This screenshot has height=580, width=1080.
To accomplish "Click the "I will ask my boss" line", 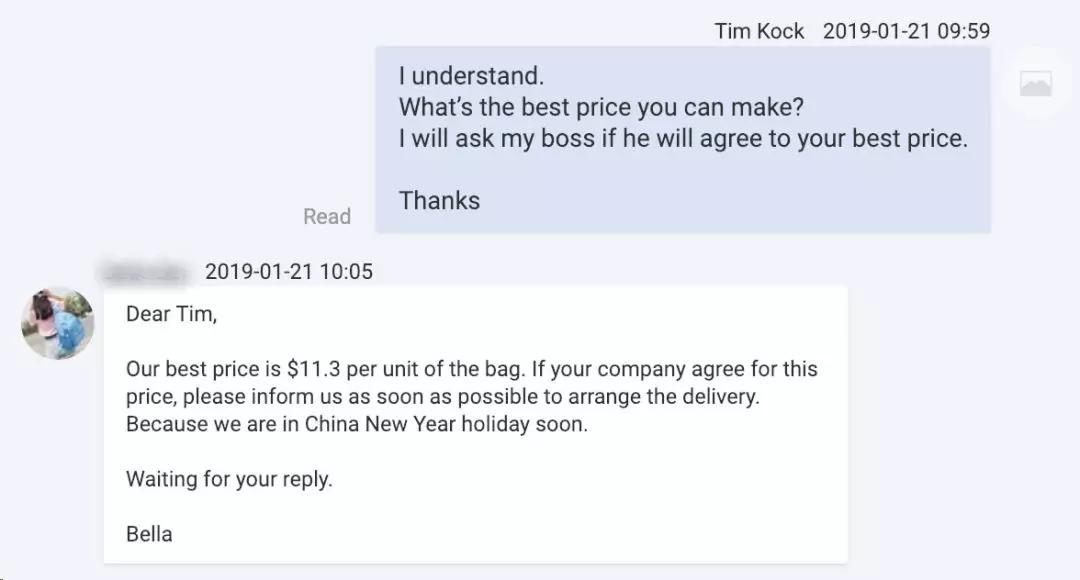I will tap(683, 139).
